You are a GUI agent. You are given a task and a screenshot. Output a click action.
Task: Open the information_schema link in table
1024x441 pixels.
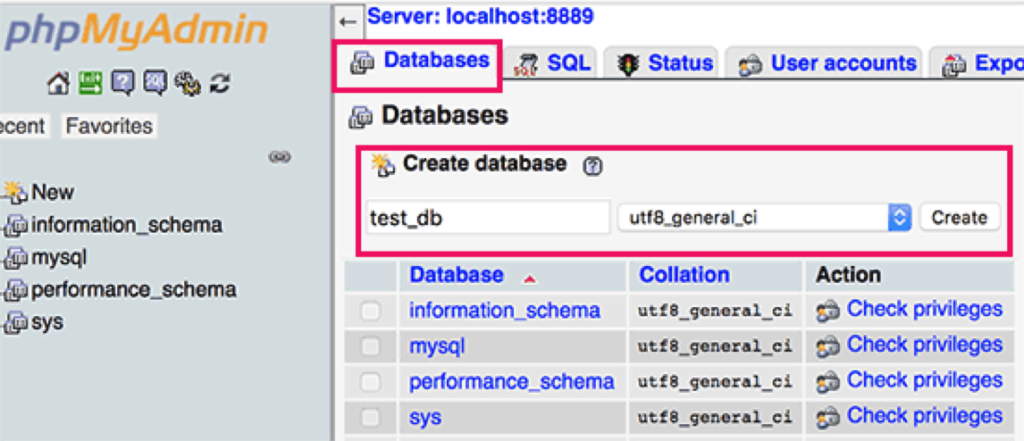(x=505, y=310)
